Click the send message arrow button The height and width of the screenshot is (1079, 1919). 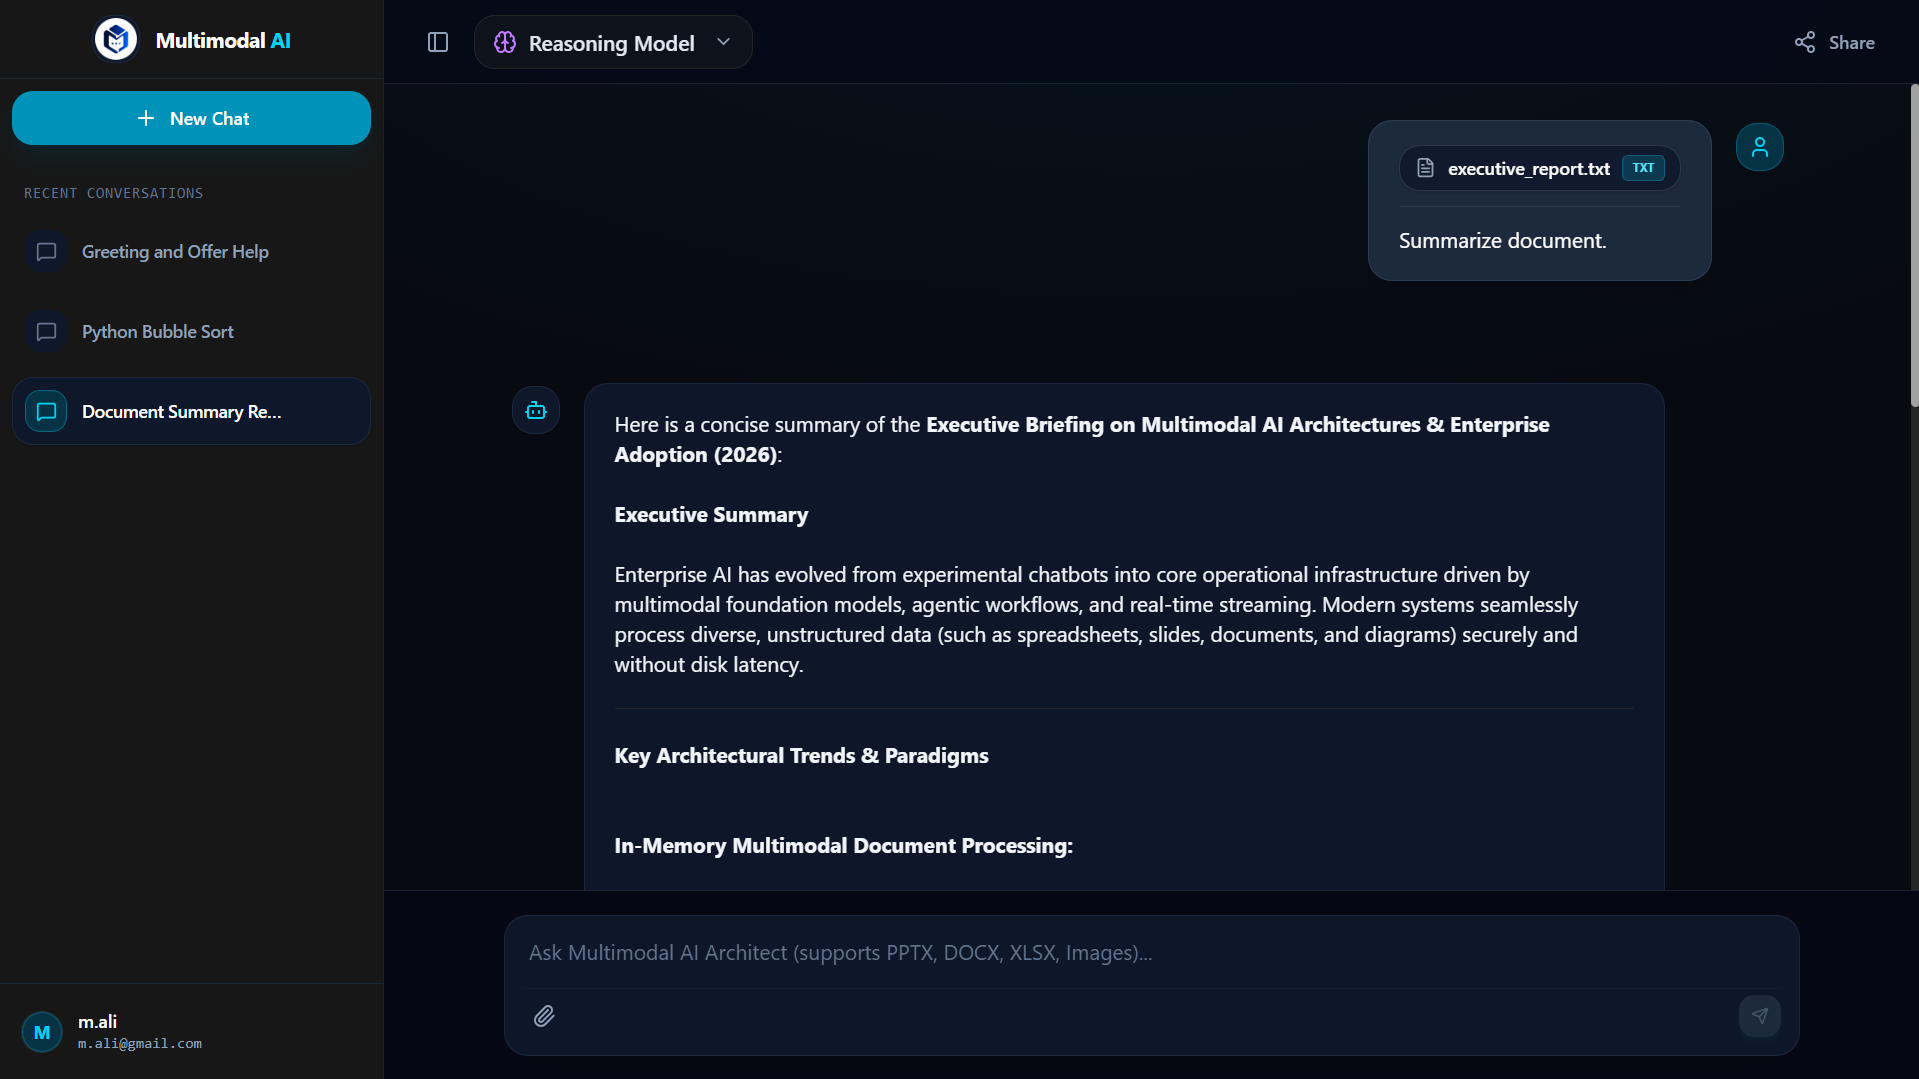click(x=1760, y=1016)
